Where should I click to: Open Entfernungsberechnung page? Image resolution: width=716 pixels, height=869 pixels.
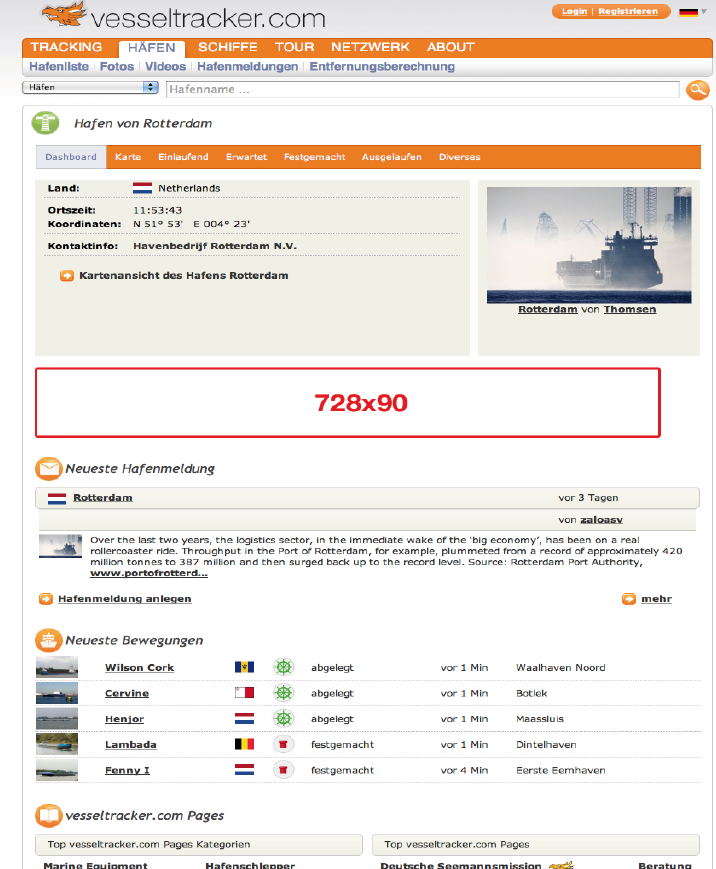point(382,67)
